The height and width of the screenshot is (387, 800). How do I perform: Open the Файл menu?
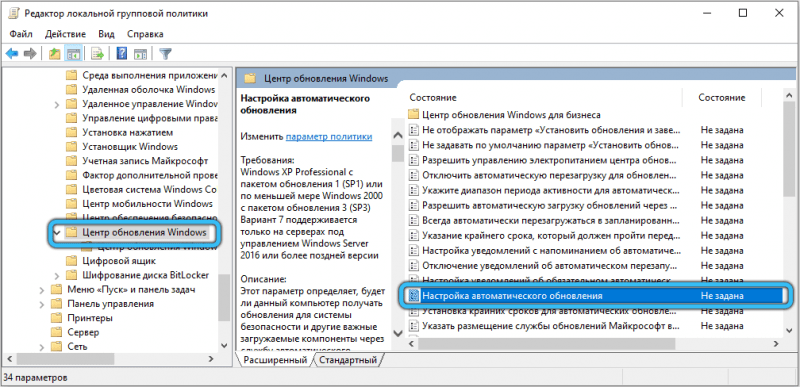coord(21,34)
